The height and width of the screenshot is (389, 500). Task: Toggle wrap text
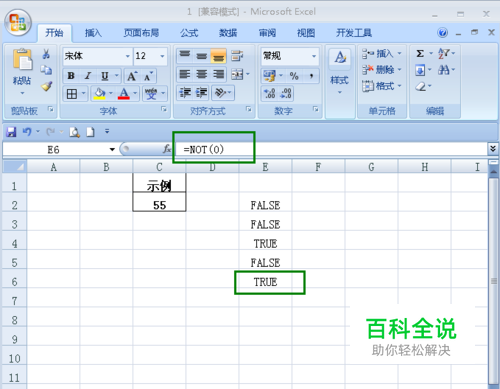[x=237, y=55]
